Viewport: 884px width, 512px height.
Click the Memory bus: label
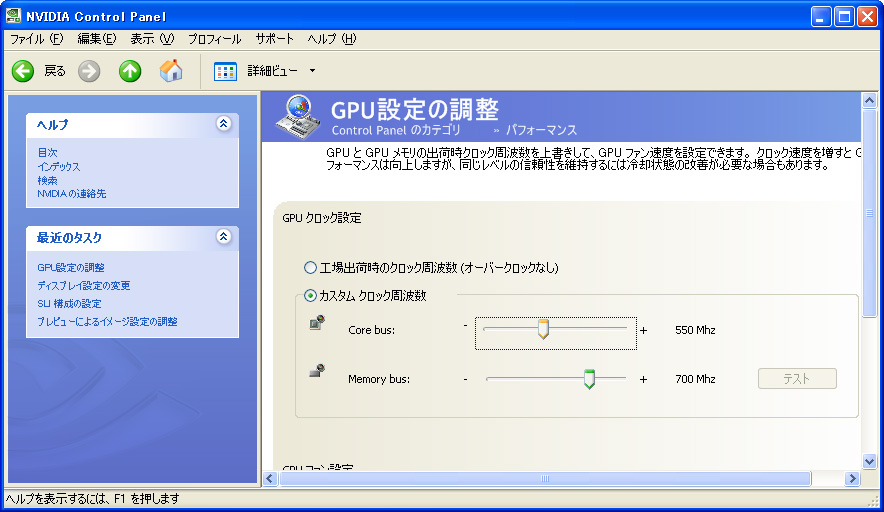click(x=379, y=379)
